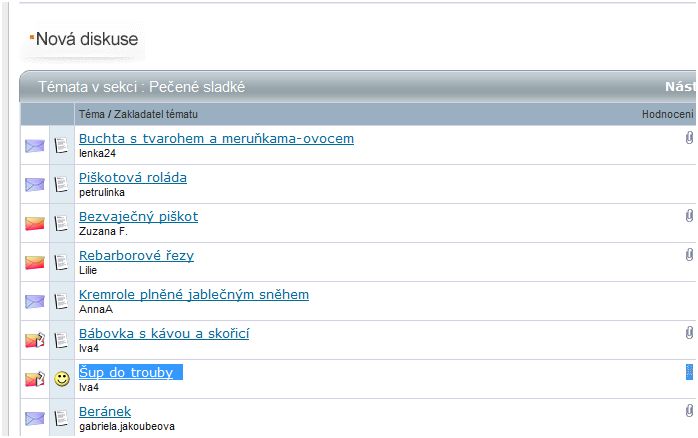Start a Nová diskuse
This screenshot has width=698, height=438.
(x=87, y=39)
